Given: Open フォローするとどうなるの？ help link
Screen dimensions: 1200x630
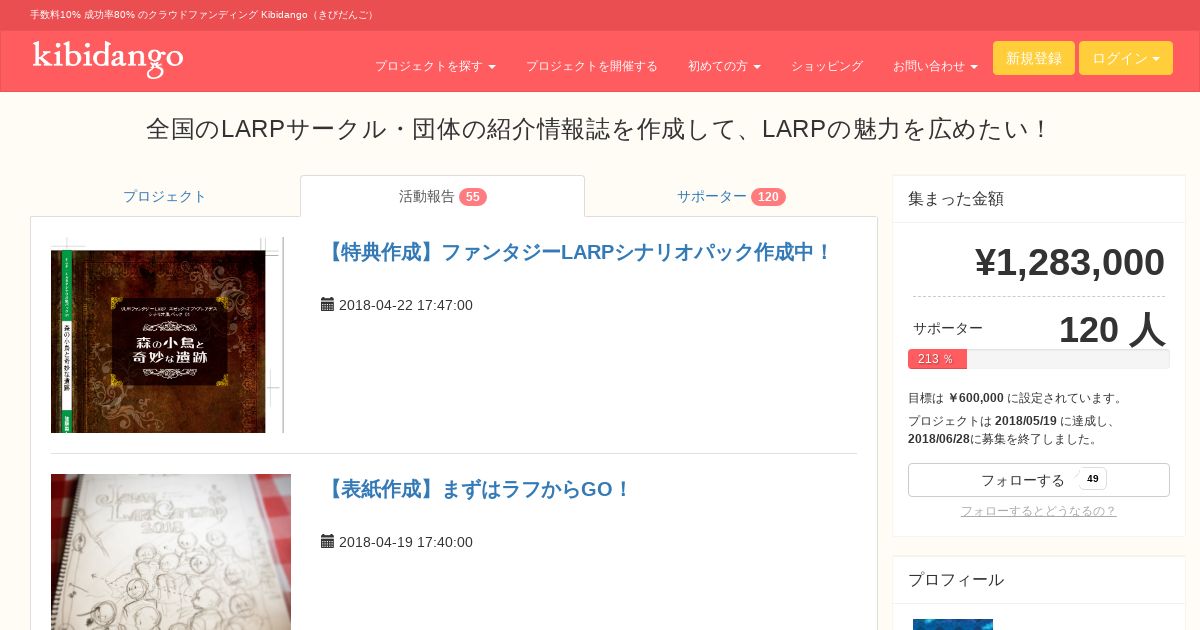Looking at the screenshot, I should [x=1038, y=511].
